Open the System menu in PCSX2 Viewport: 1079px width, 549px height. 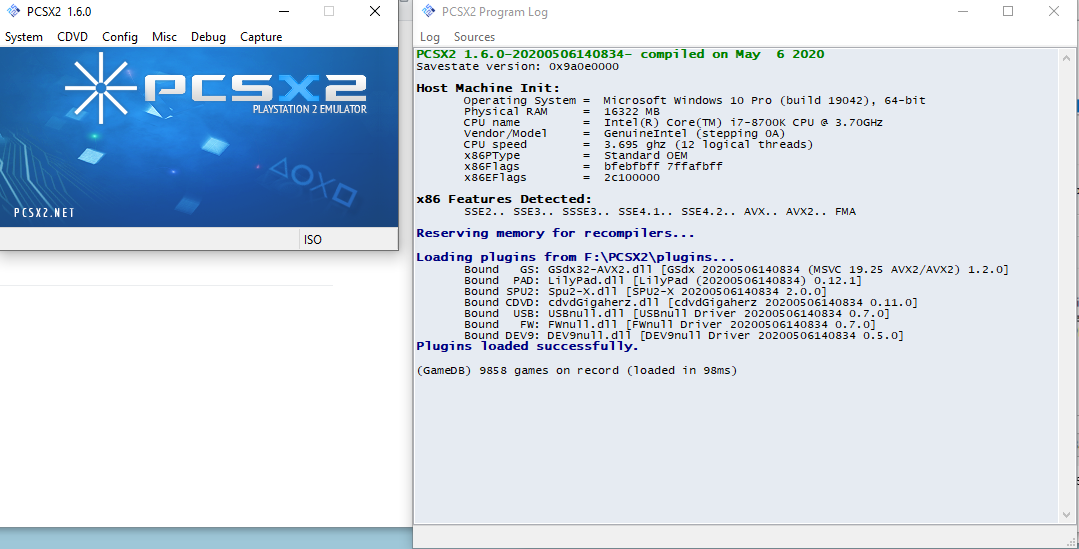(23, 37)
